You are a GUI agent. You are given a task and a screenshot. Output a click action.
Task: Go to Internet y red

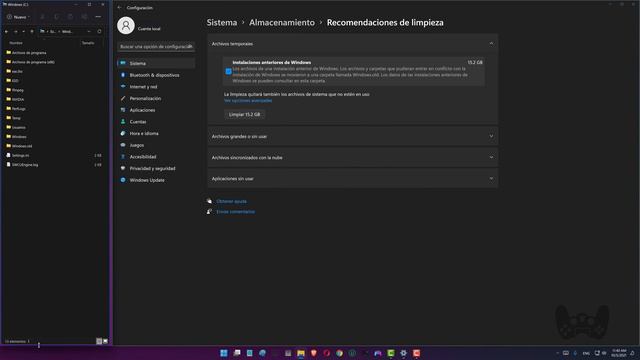[x=156, y=87]
